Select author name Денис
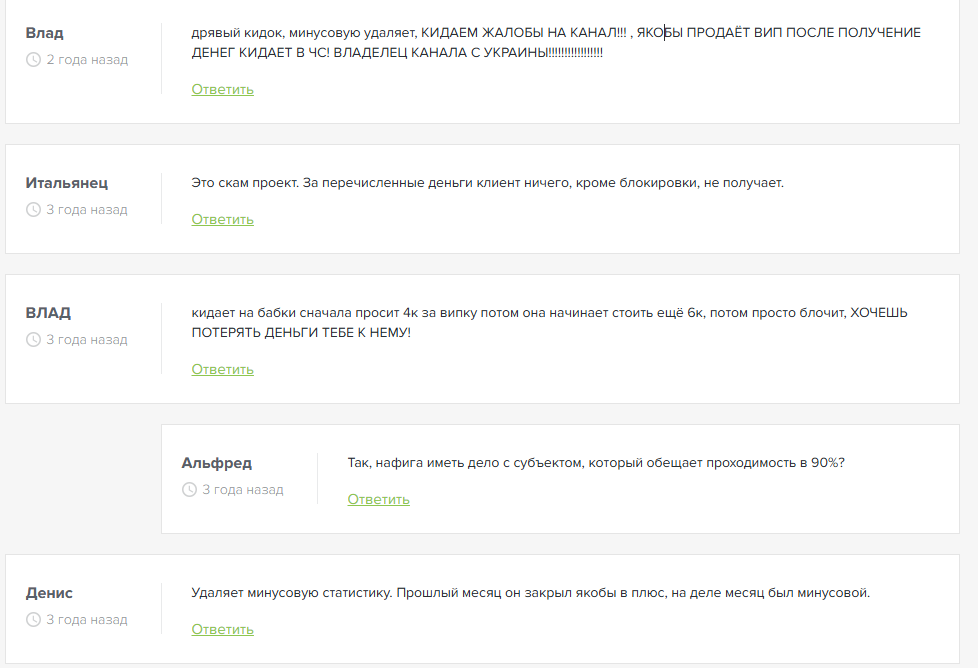The image size is (978, 668). pos(49,593)
